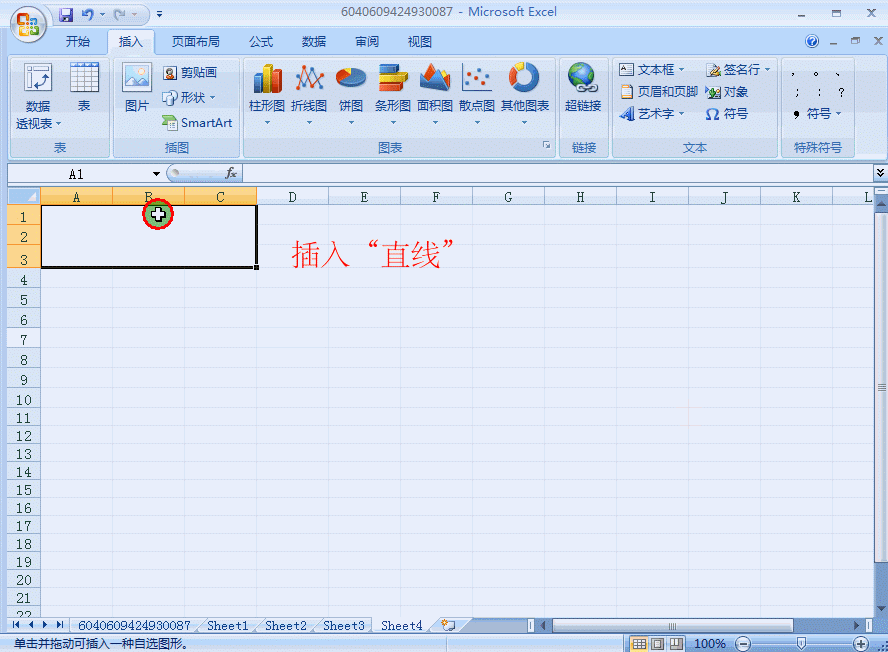Add a 超链接 hyperlink
The width and height of the screenshot is (888, 652).
[x=582, y=95]
